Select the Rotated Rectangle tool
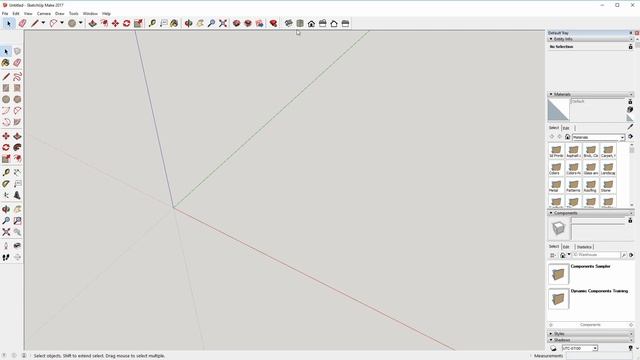640x360 pixels. point(17,88)
